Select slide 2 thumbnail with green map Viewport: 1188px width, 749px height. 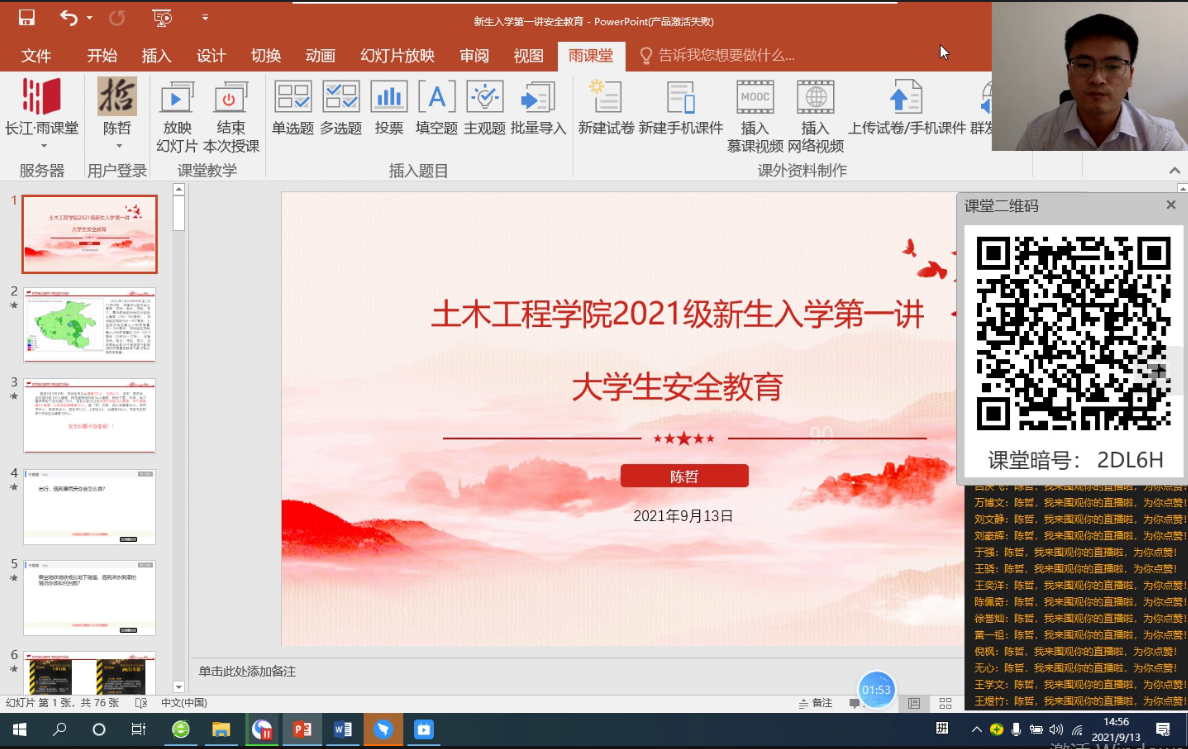(x=89, y=324)
